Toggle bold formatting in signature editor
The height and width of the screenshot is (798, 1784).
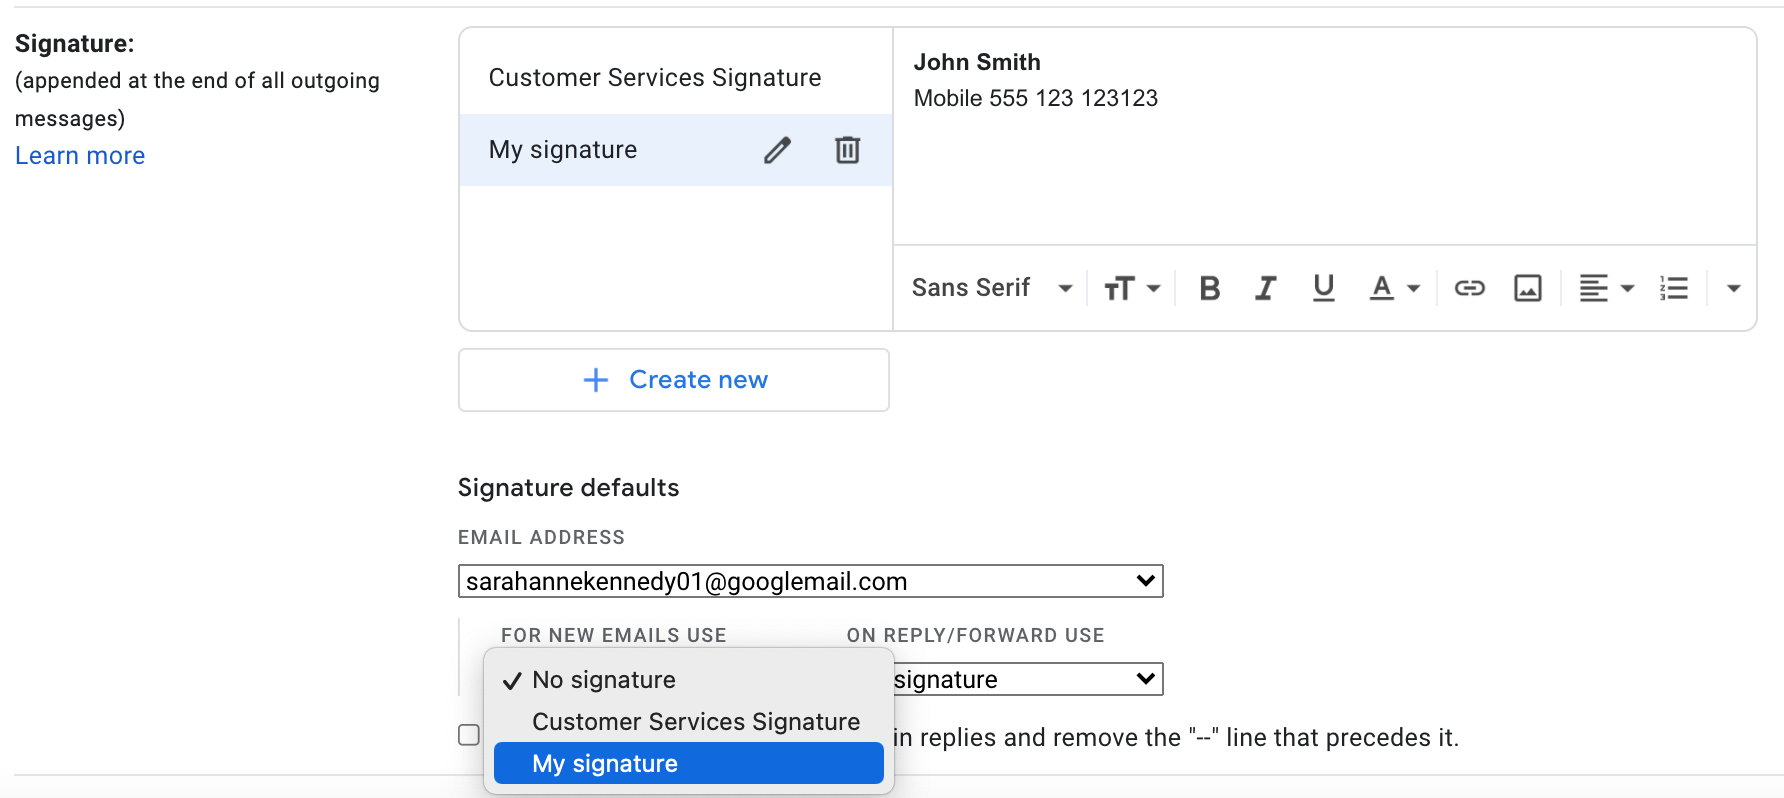point(1209,288)
